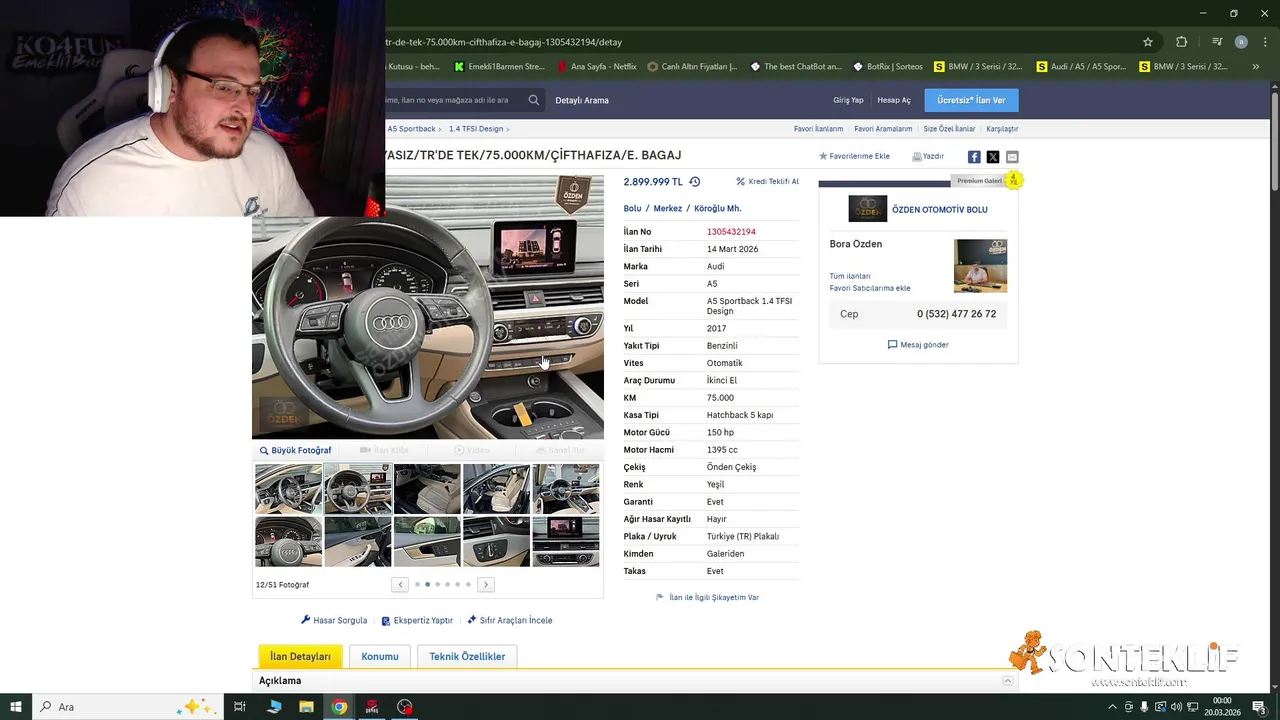The height and width of the screenshot is (720, 1280).
Task: Click Ücretsiz İlan Ver button
Action: coord(971,100)
